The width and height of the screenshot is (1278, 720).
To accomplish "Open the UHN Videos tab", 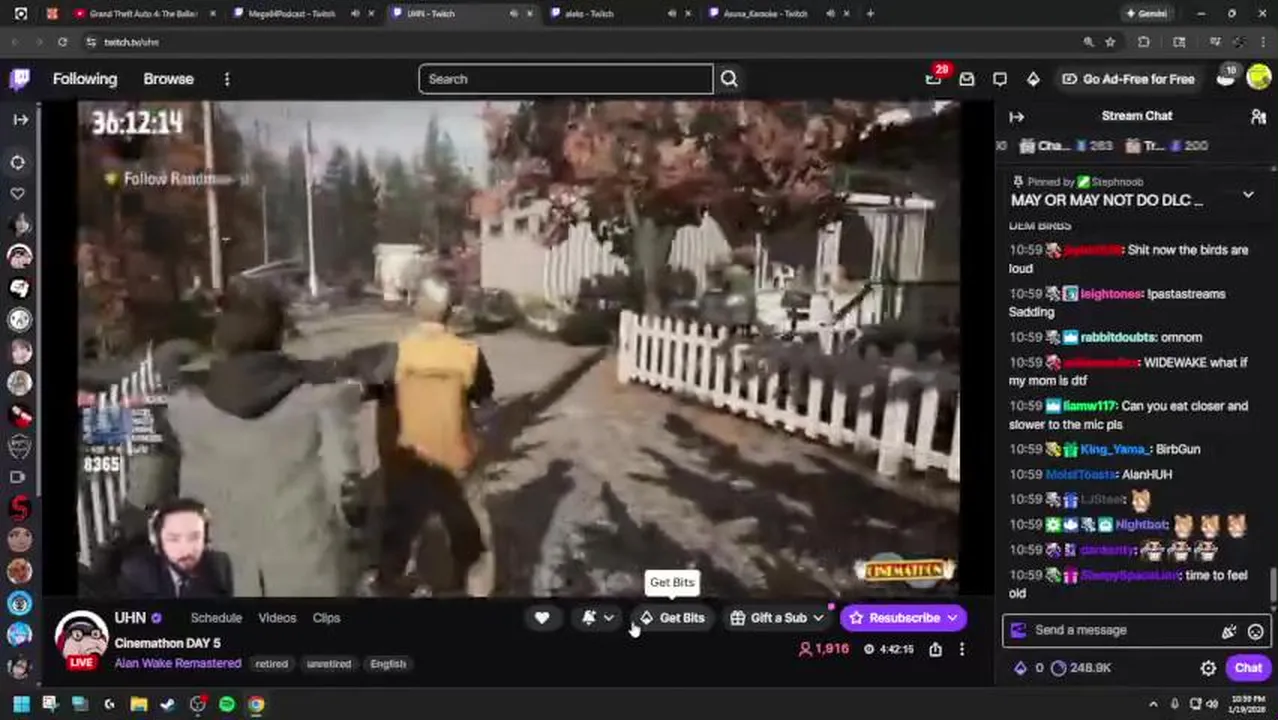I will tap(277, 618).
